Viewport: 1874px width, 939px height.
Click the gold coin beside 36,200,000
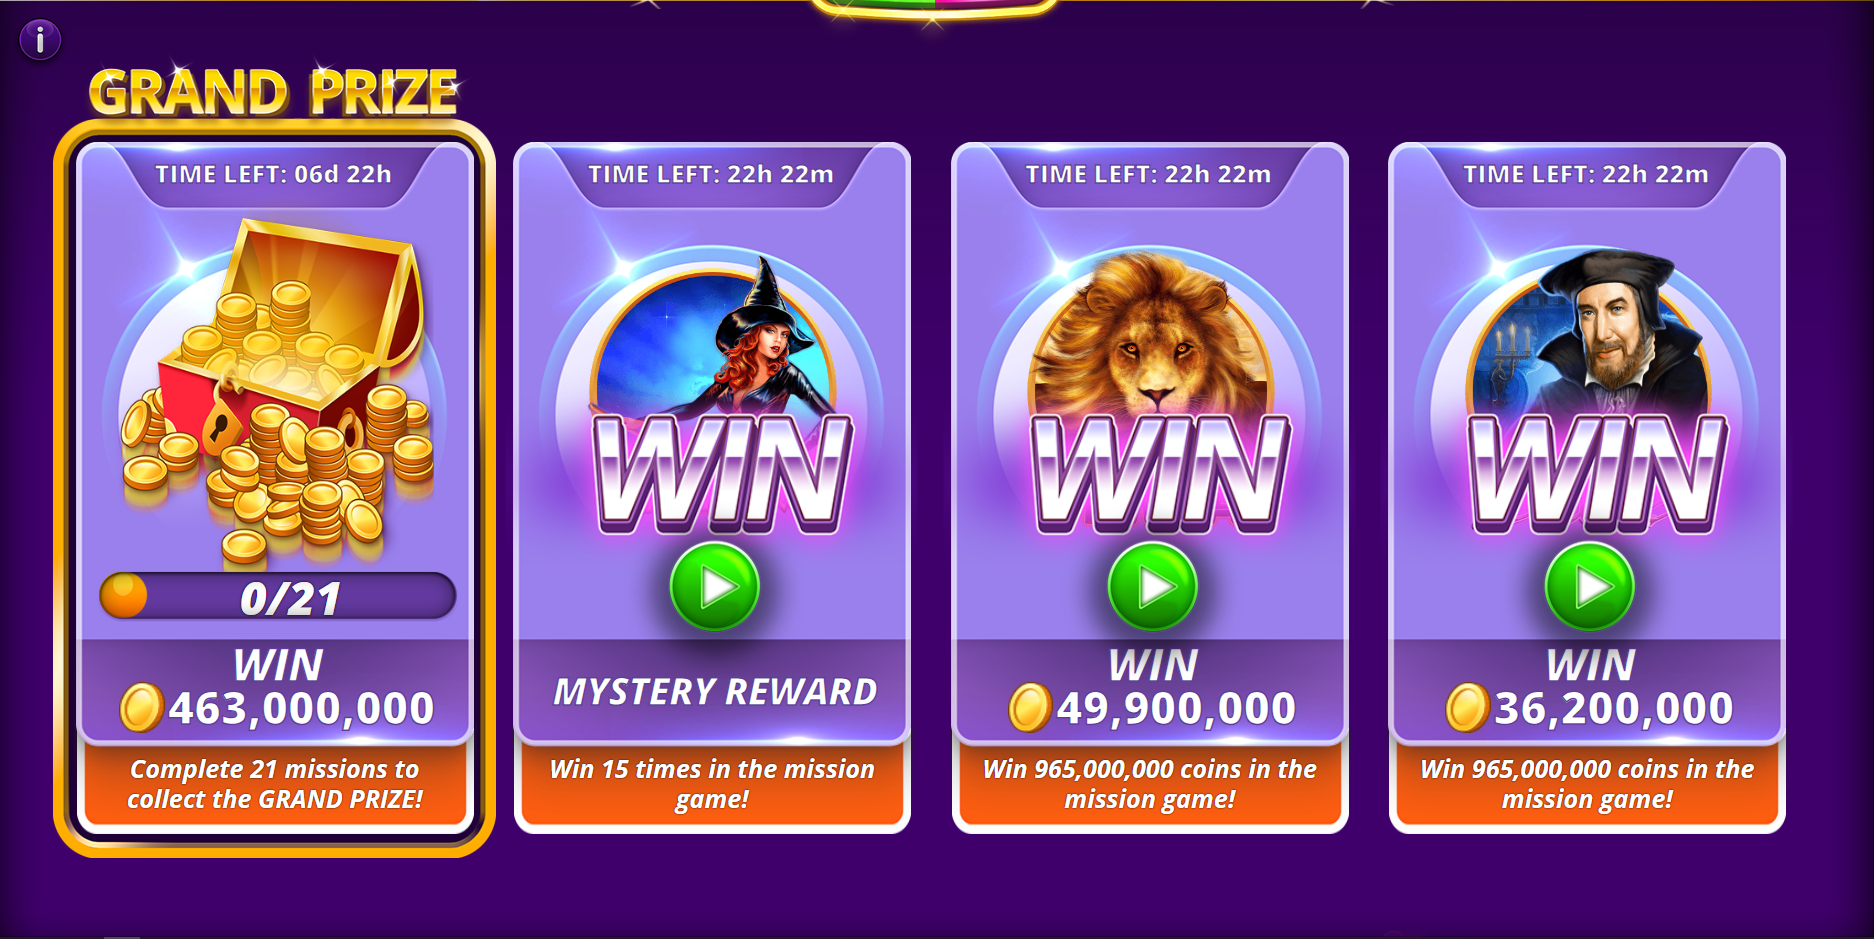point(1467,708)
